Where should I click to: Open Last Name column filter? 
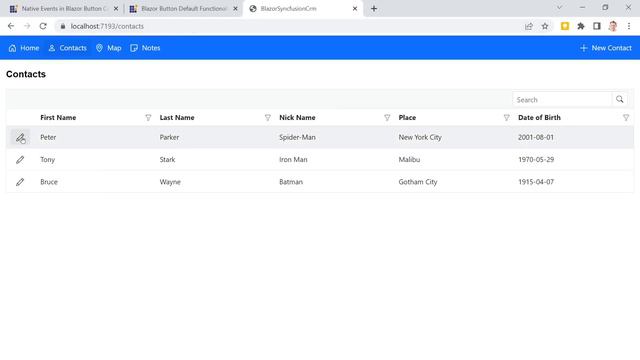click(x=268, y=118)
